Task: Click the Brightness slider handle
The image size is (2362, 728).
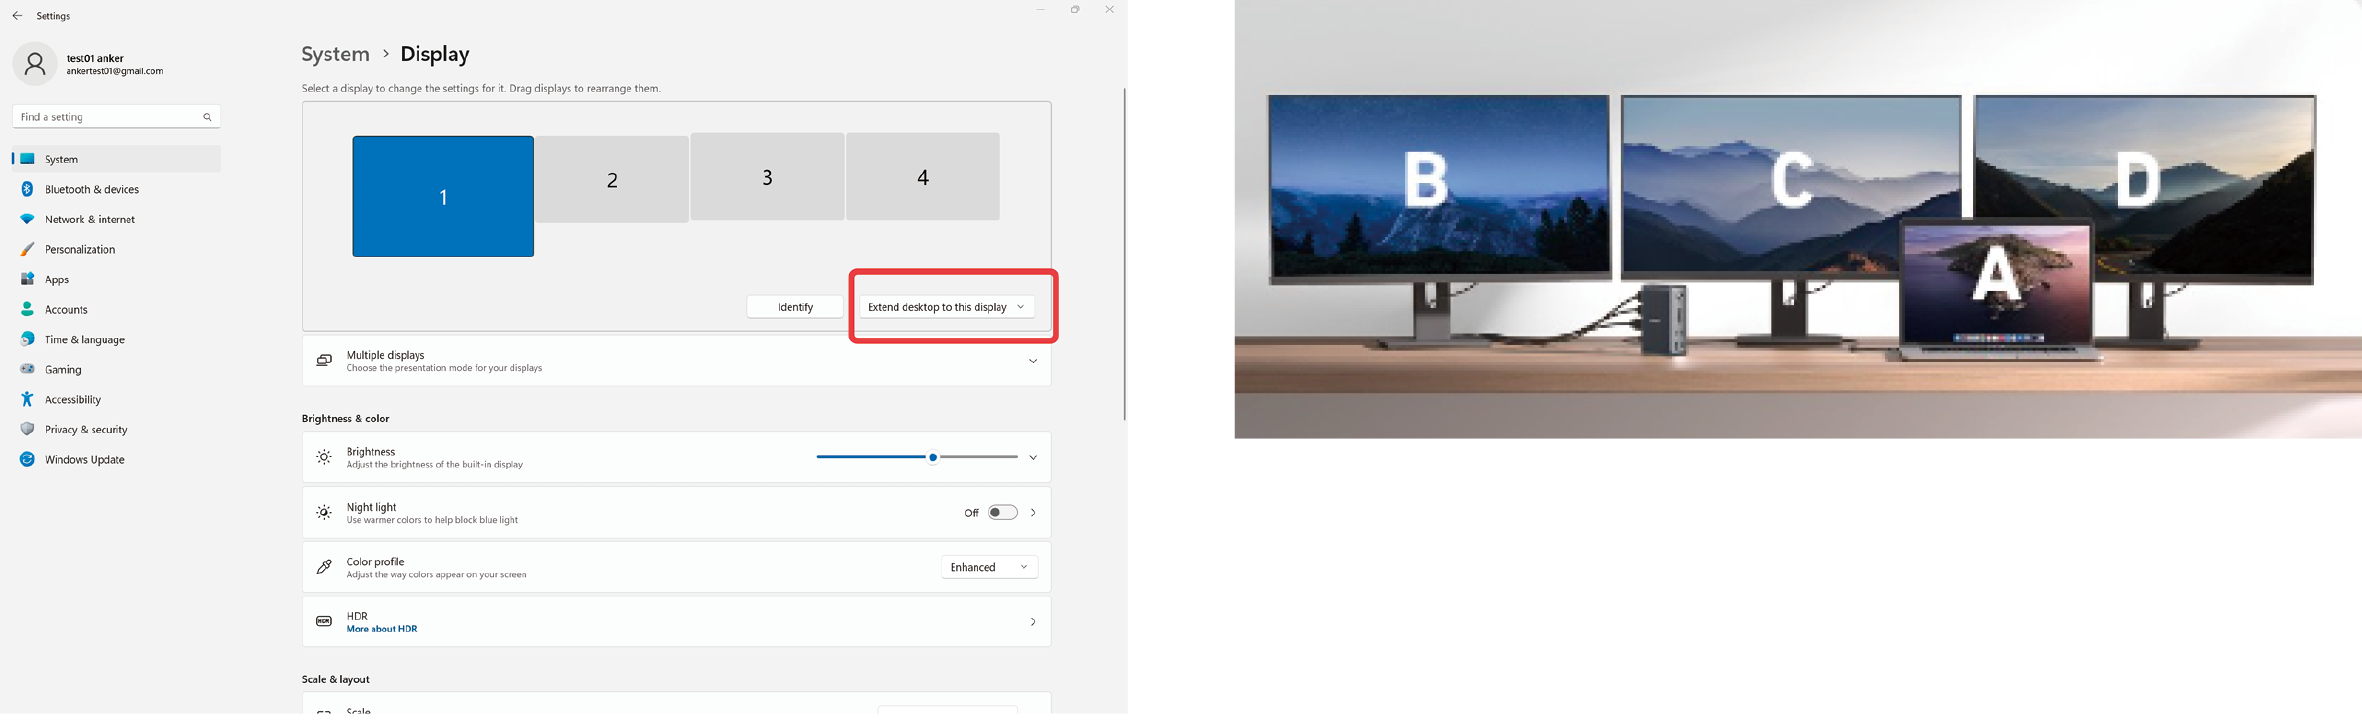Action: [x=932, y=457]
